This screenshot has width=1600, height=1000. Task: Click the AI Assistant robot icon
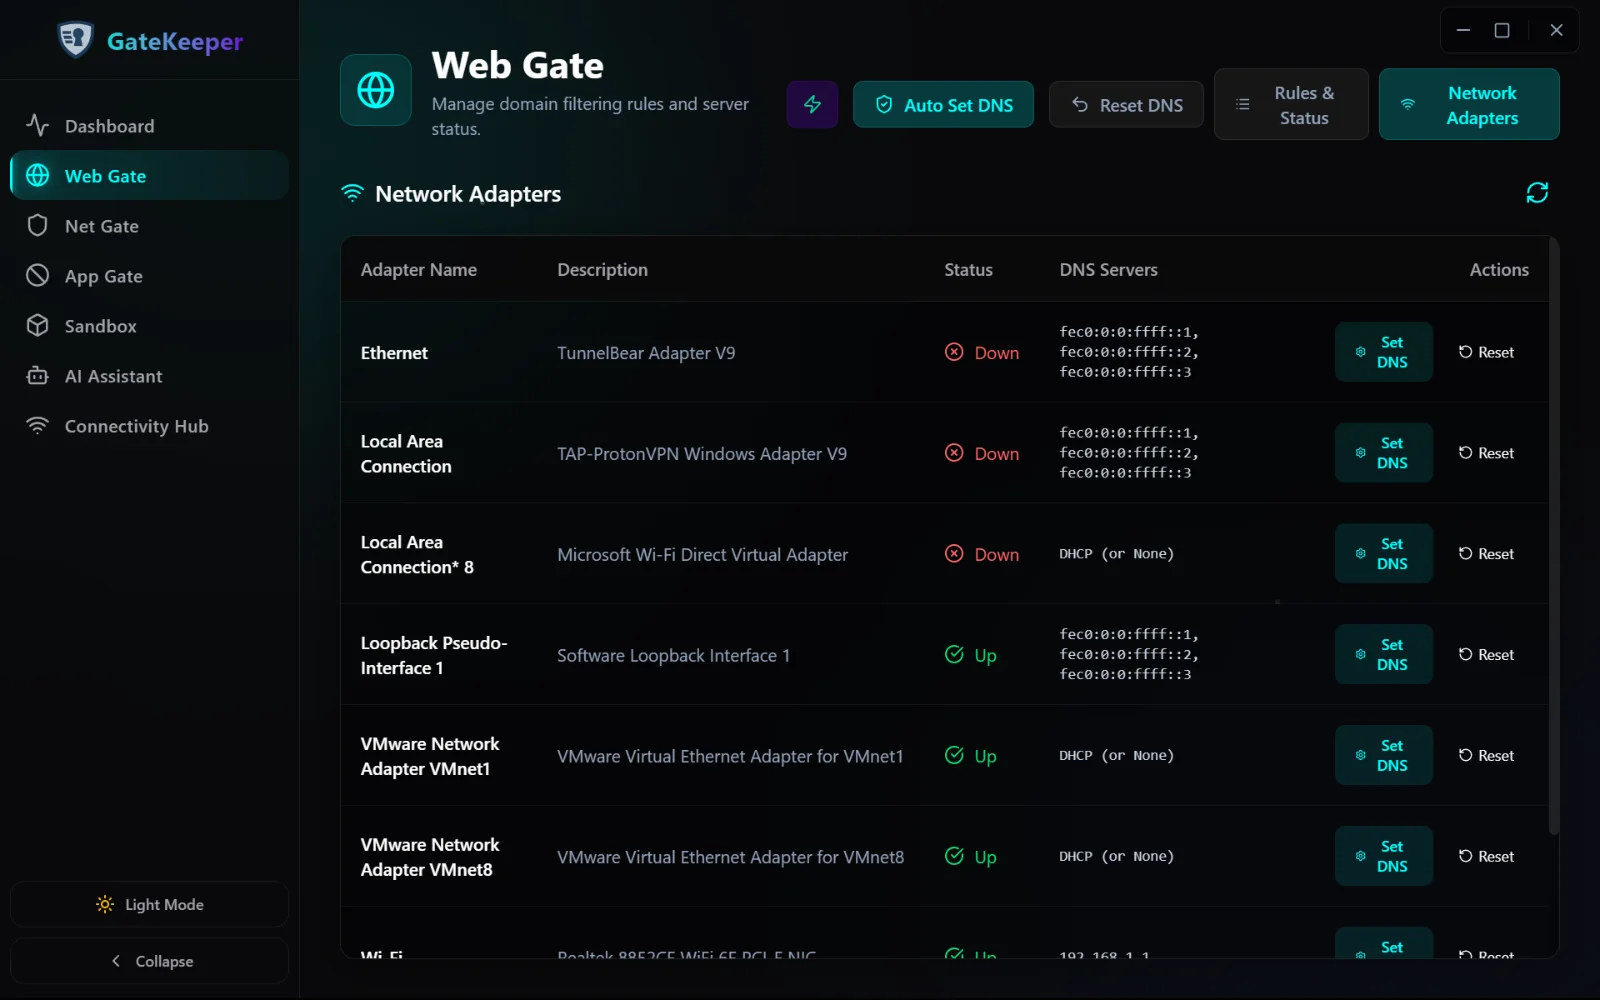tap(37, 375)
